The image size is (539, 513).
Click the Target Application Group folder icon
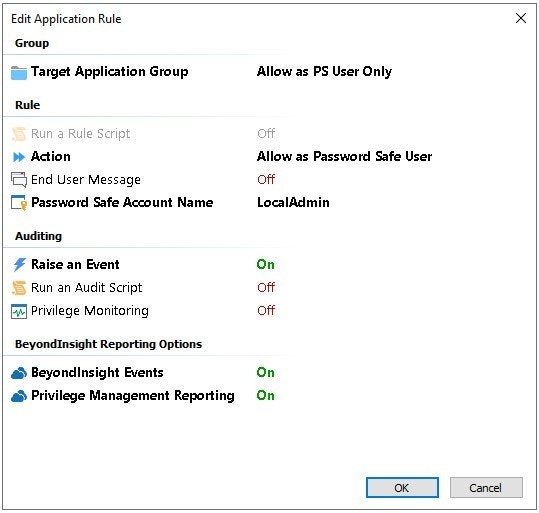(x=19, y=73)
